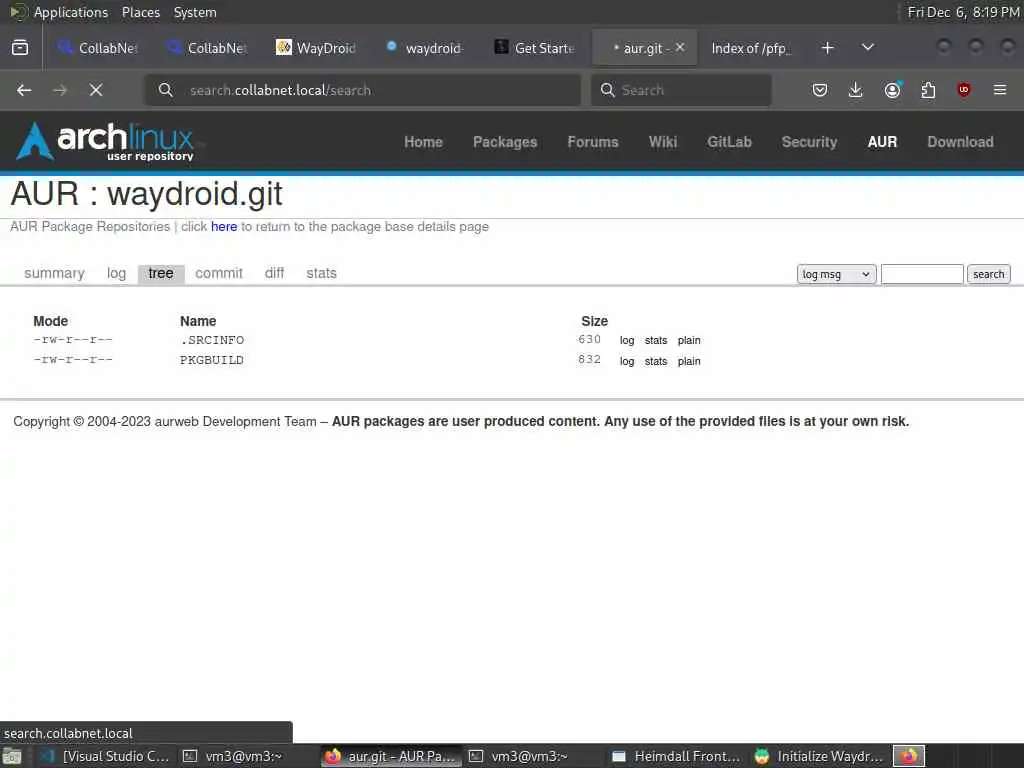This screenshot has height=768, width=1024.
Task: Open the Download nav link
Action: (x=960, y=142)
